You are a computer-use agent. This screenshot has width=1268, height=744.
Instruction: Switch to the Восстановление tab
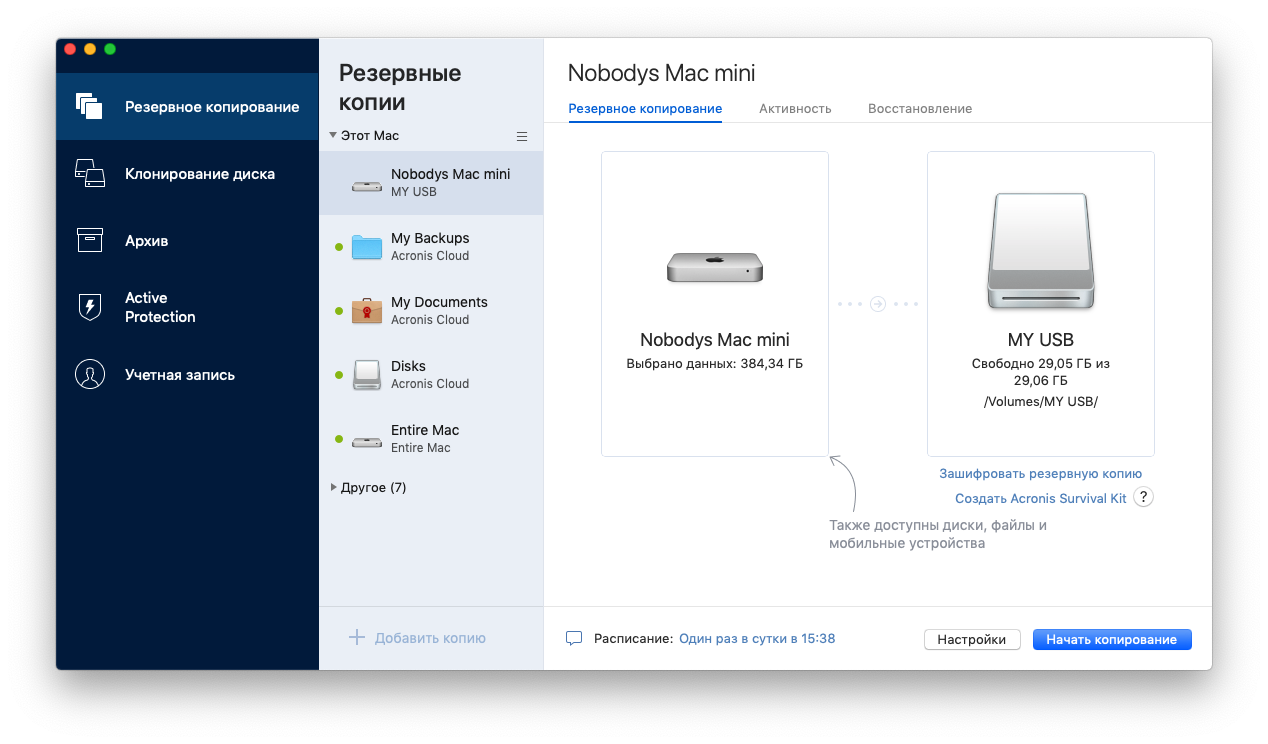coord(920,108)
